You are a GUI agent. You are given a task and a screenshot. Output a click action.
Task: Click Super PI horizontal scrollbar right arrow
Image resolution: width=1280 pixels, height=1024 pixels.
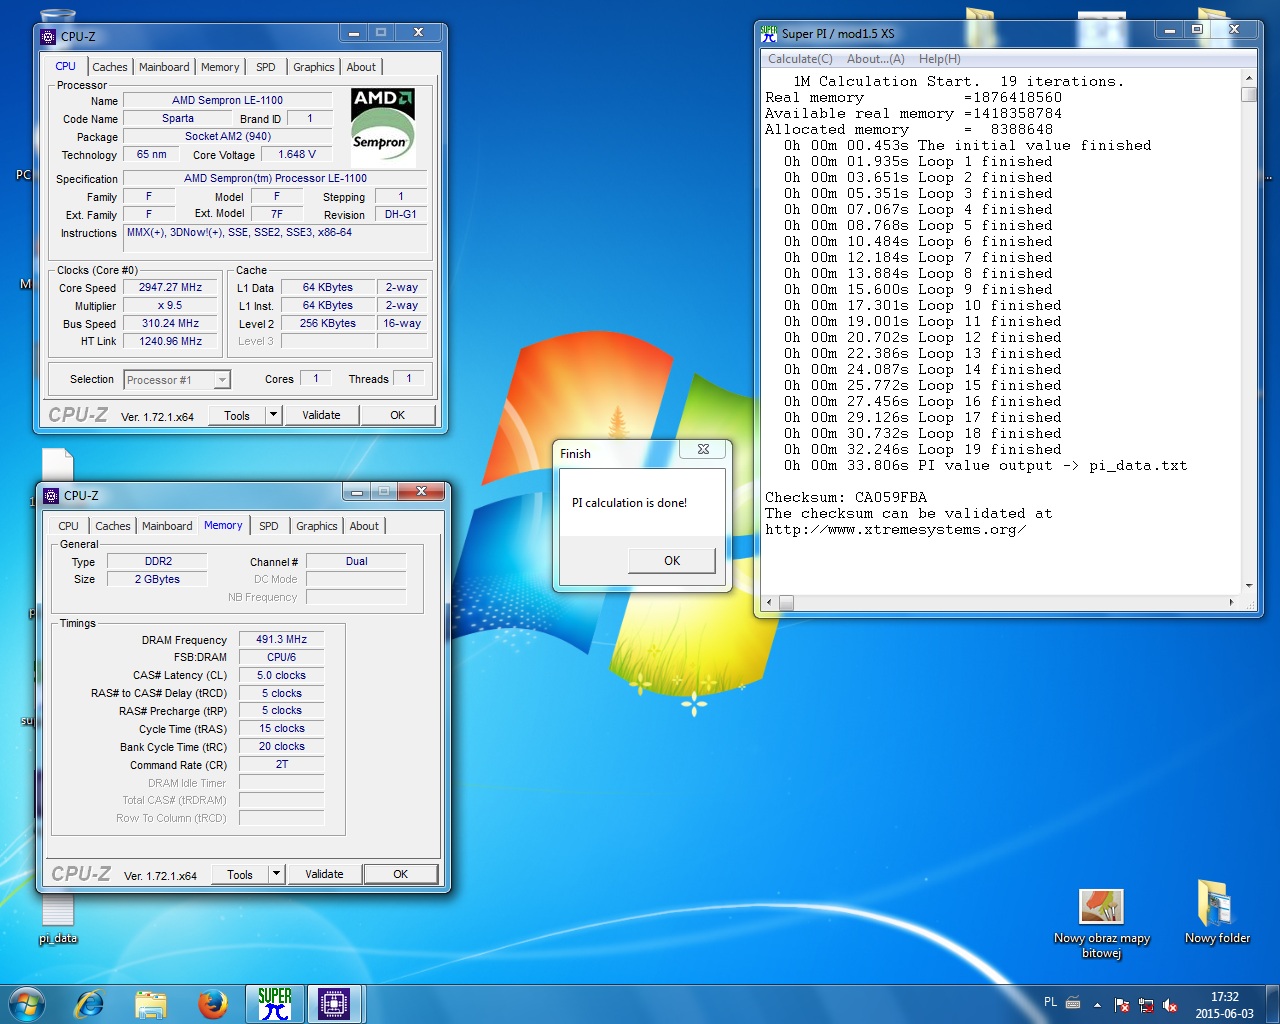pos(1231,603)
